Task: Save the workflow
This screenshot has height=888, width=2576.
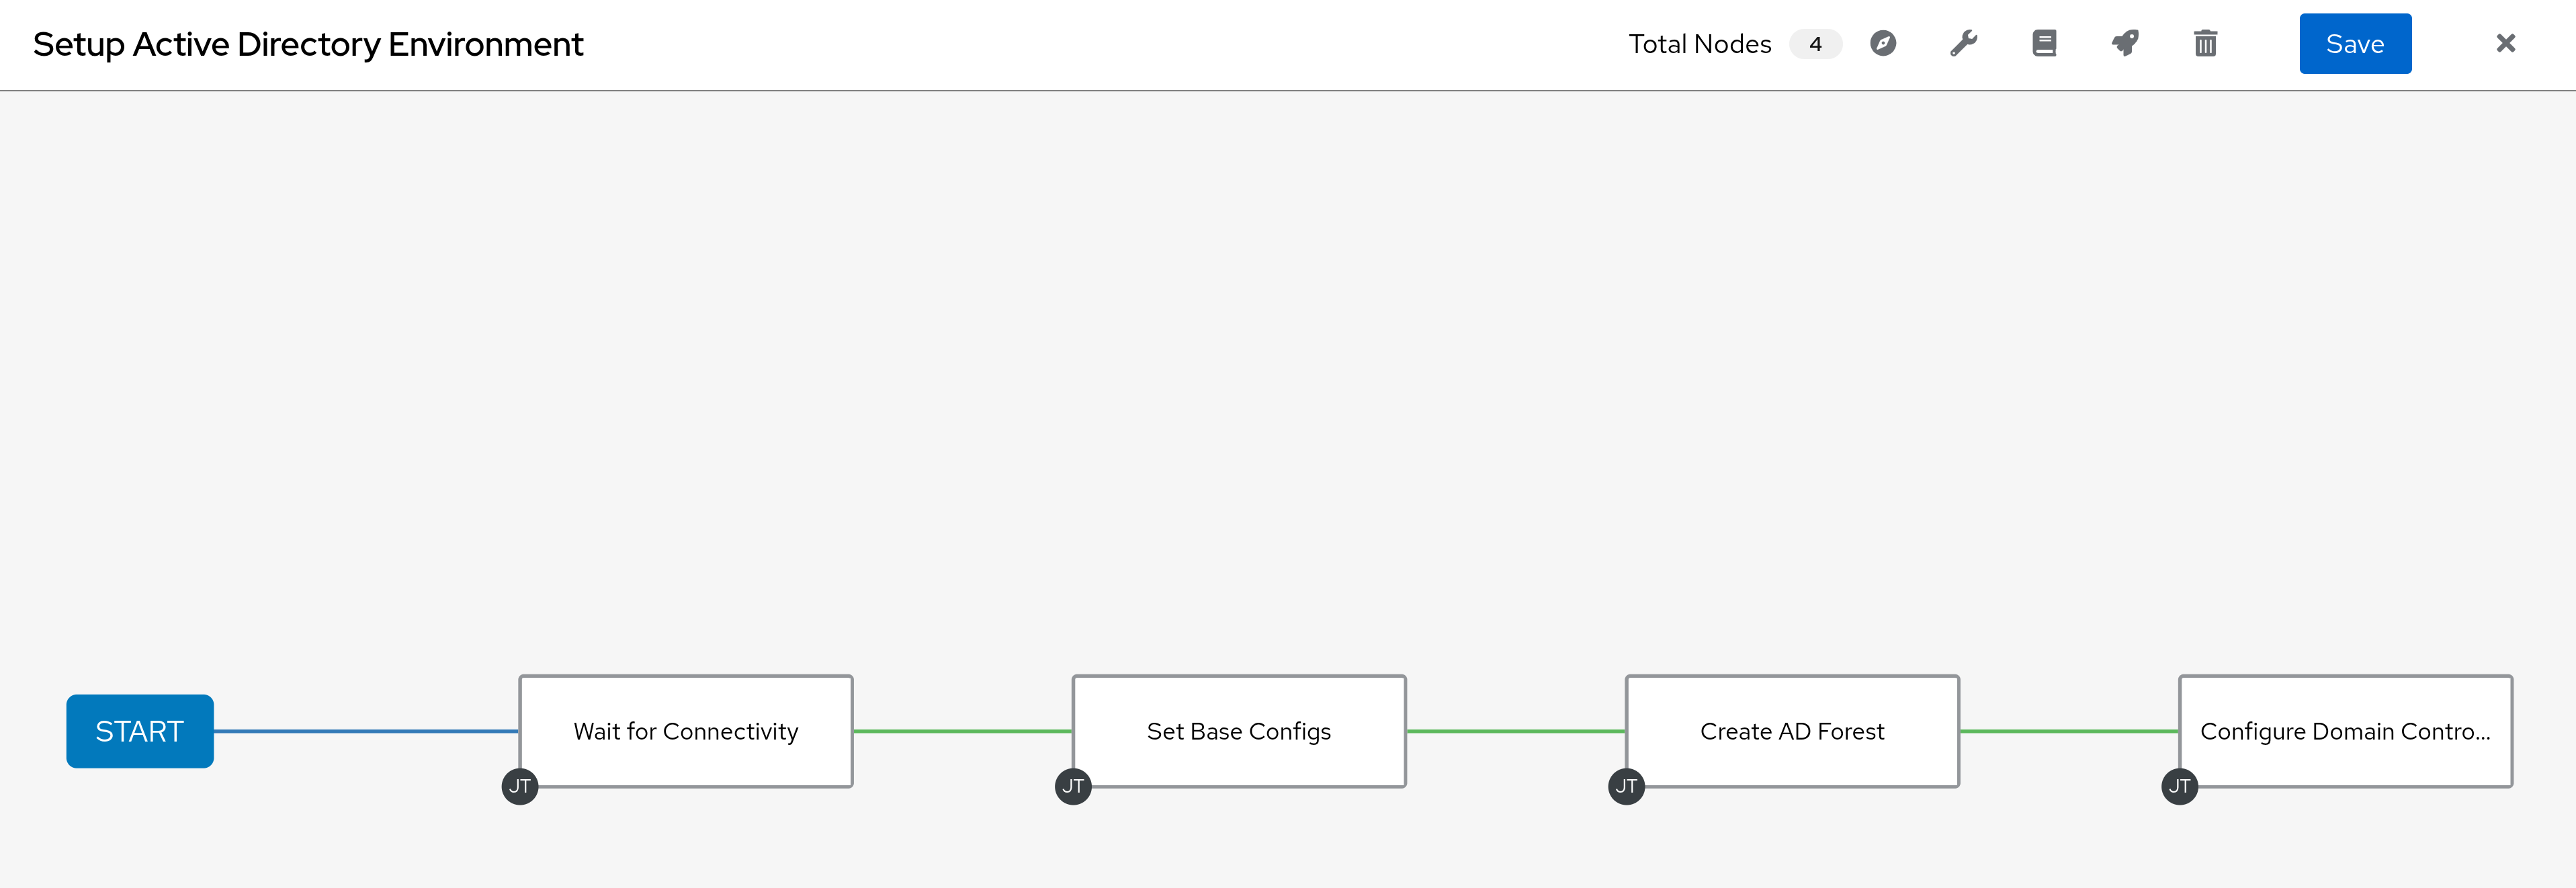Action: pos(2355,44)
